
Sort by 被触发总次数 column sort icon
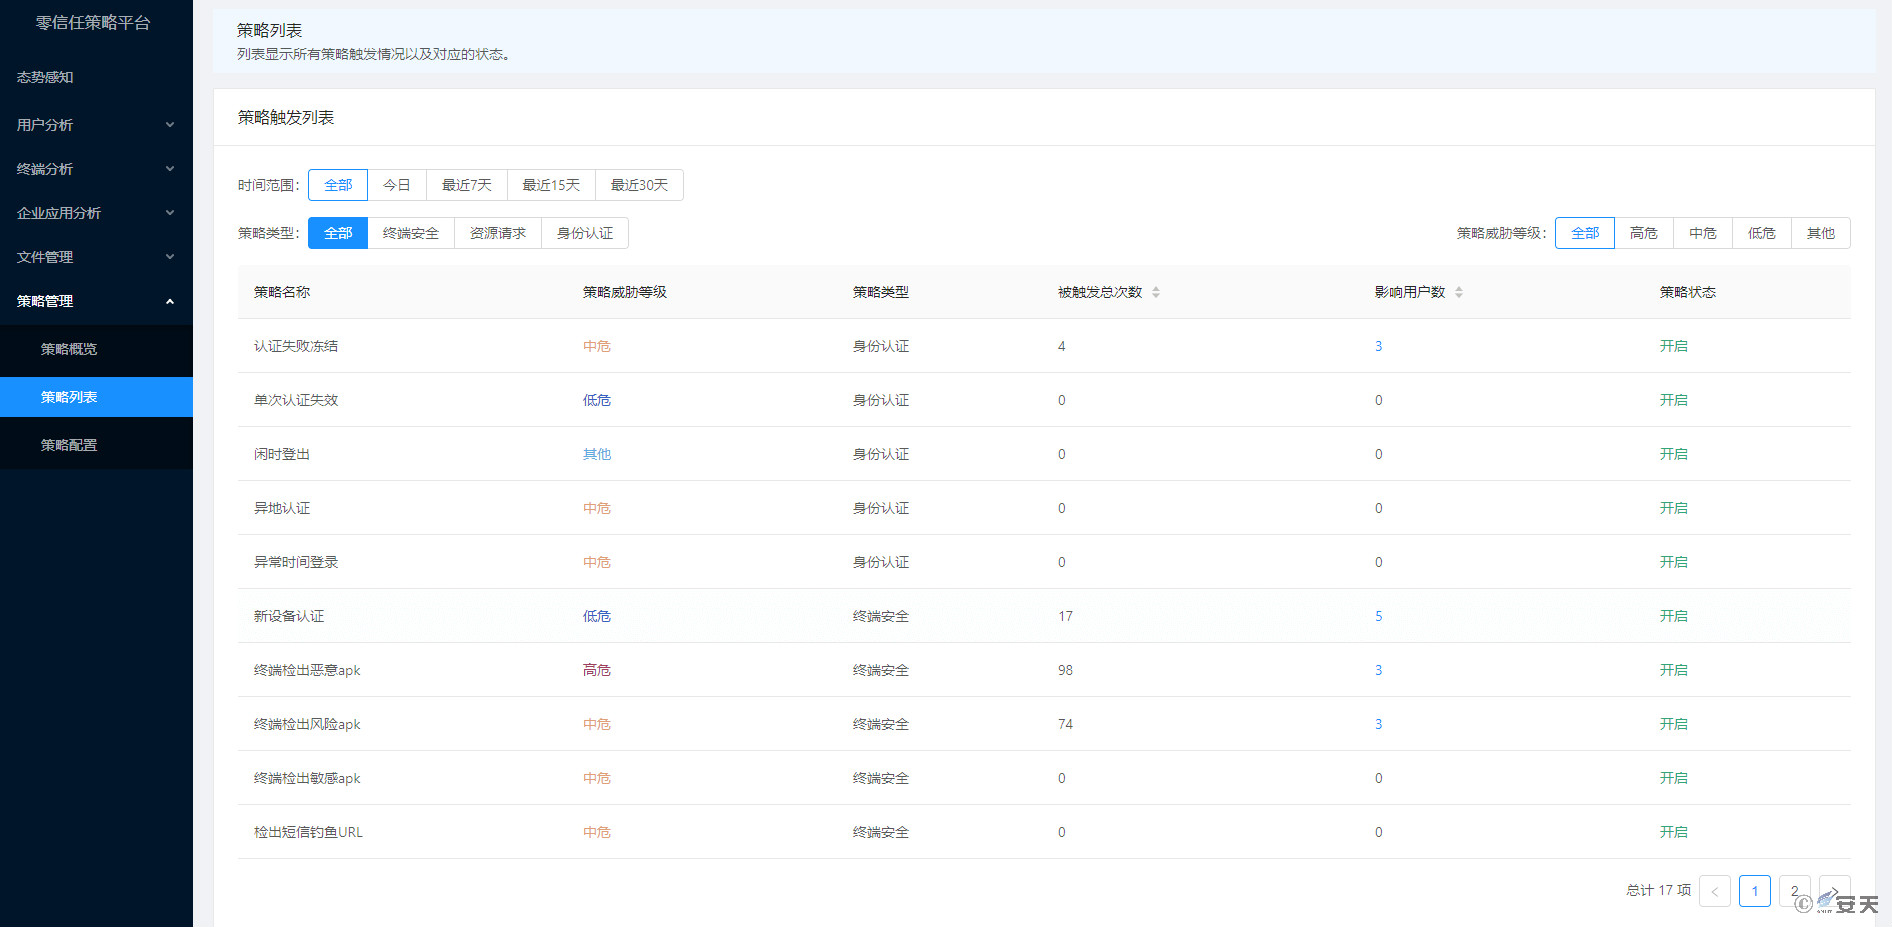[1156, 292]
